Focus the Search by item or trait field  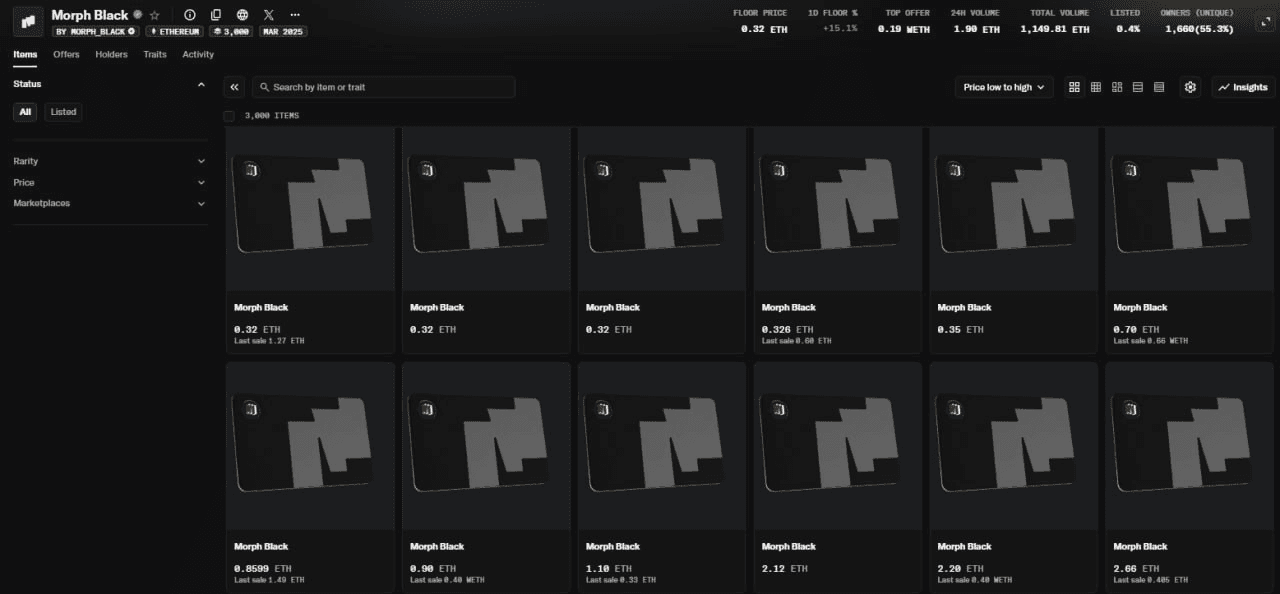coord(384,87)
